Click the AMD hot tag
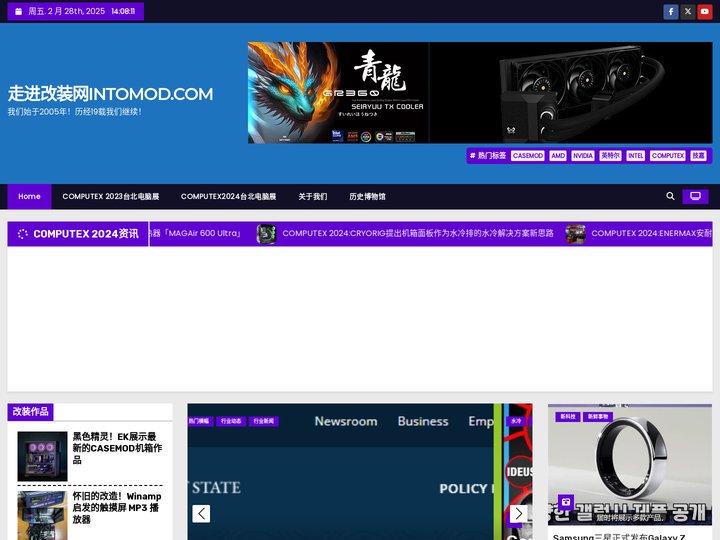Viewport: 720px width, 540px height. [558, 156]
